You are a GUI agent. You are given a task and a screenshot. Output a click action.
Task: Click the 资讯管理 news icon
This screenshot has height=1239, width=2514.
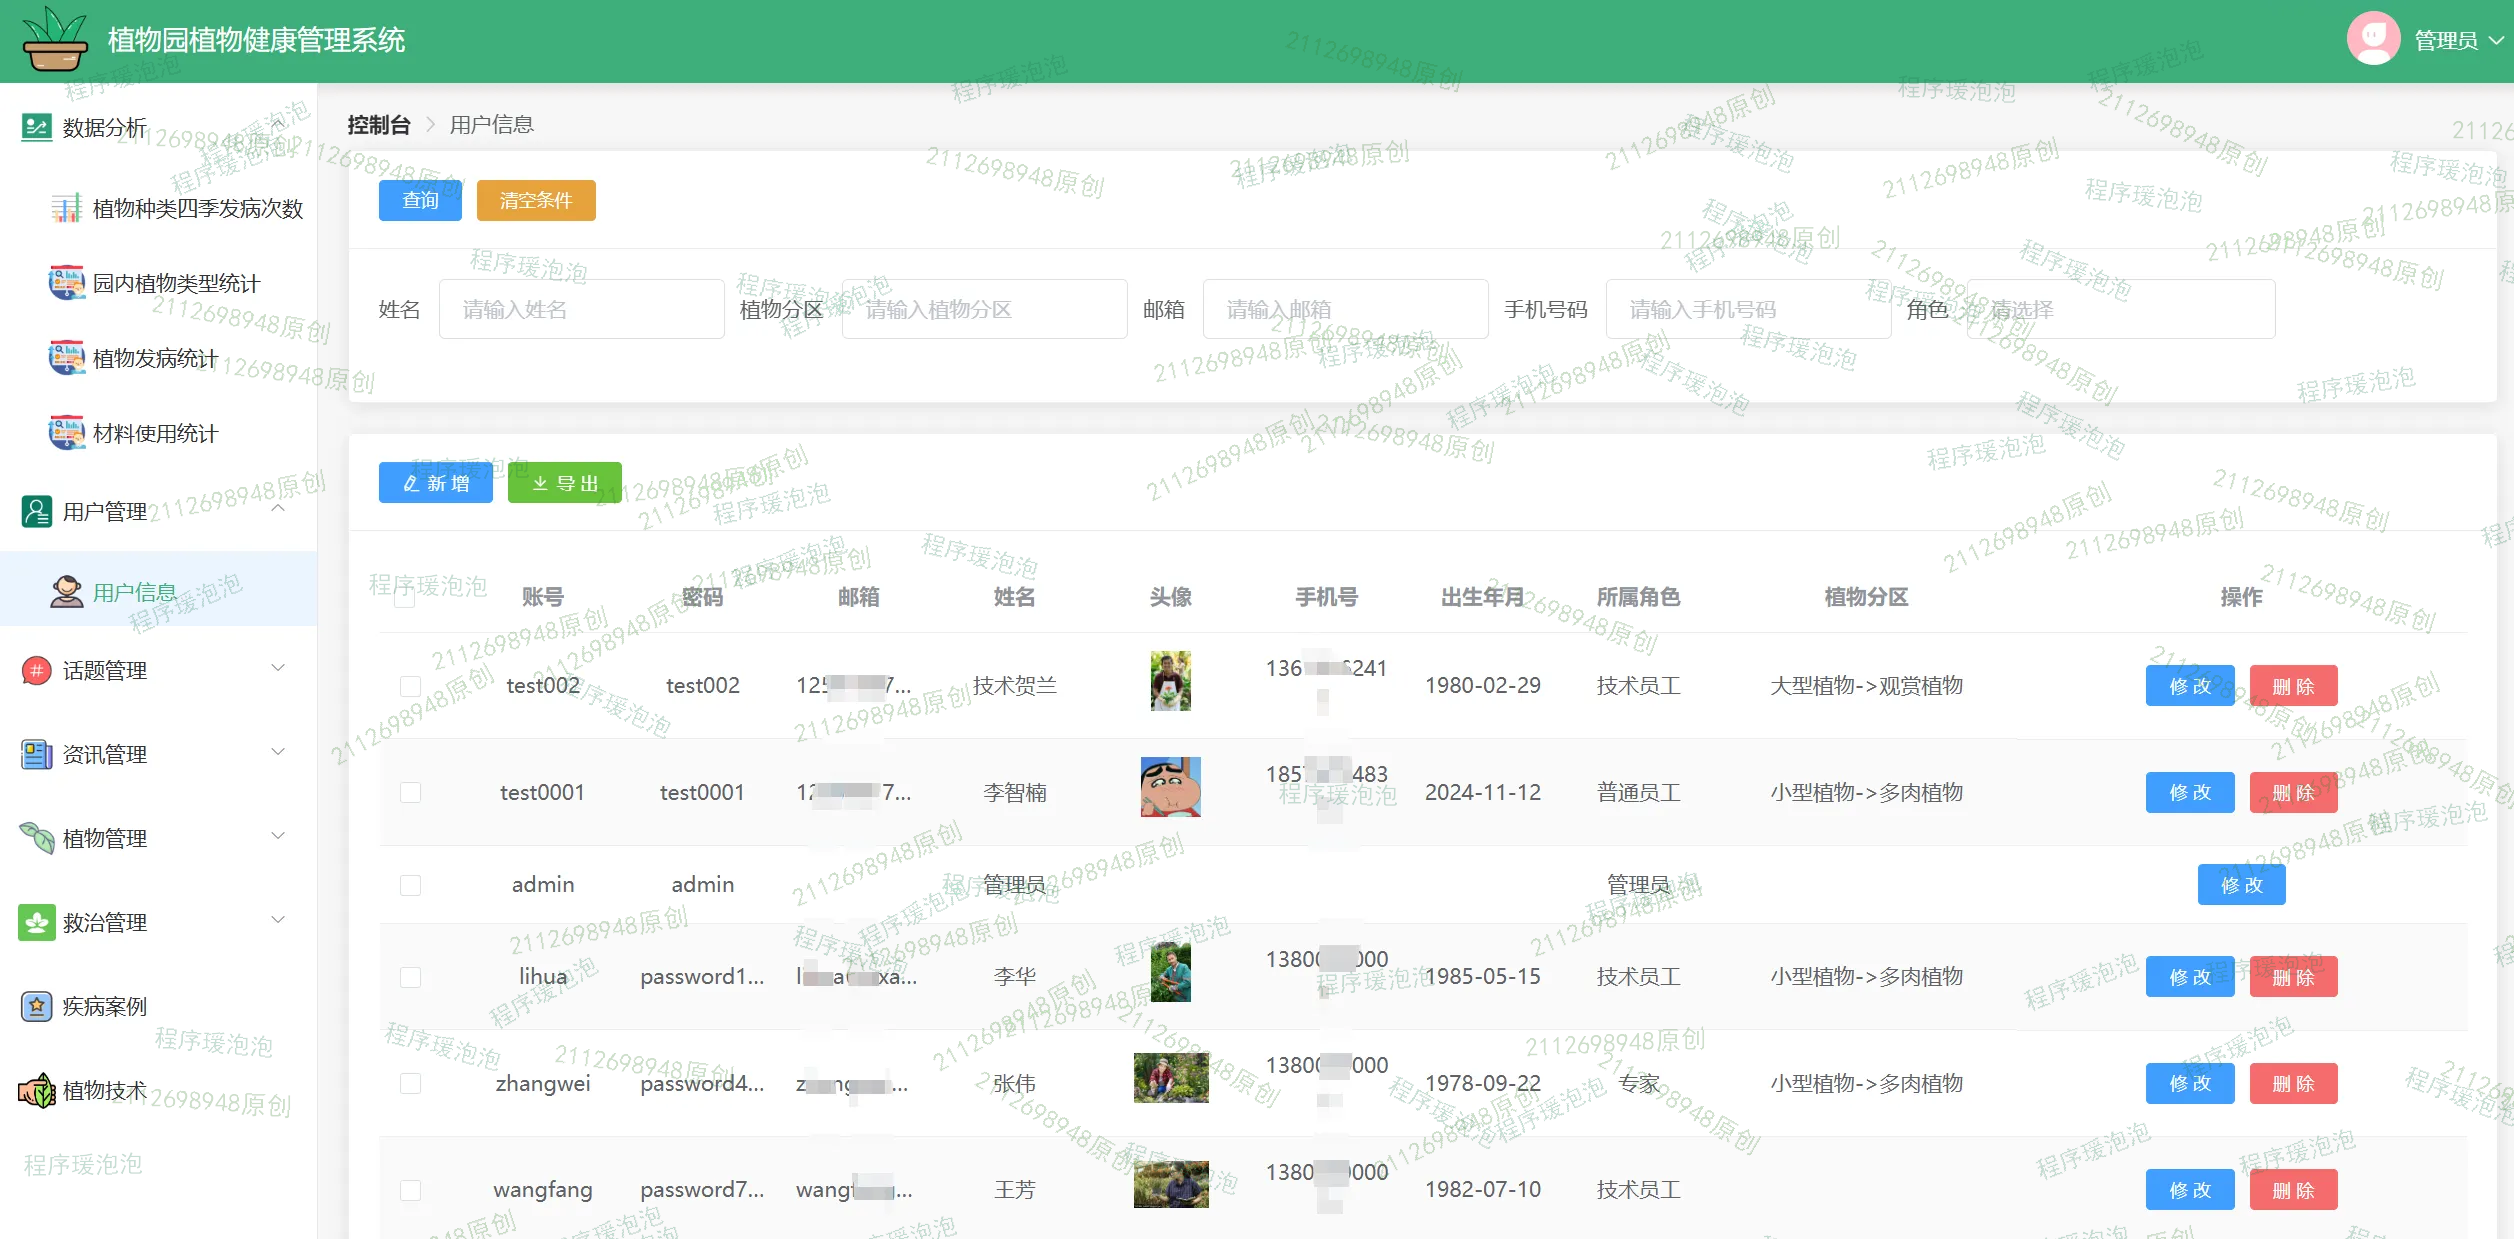(36, 754)
